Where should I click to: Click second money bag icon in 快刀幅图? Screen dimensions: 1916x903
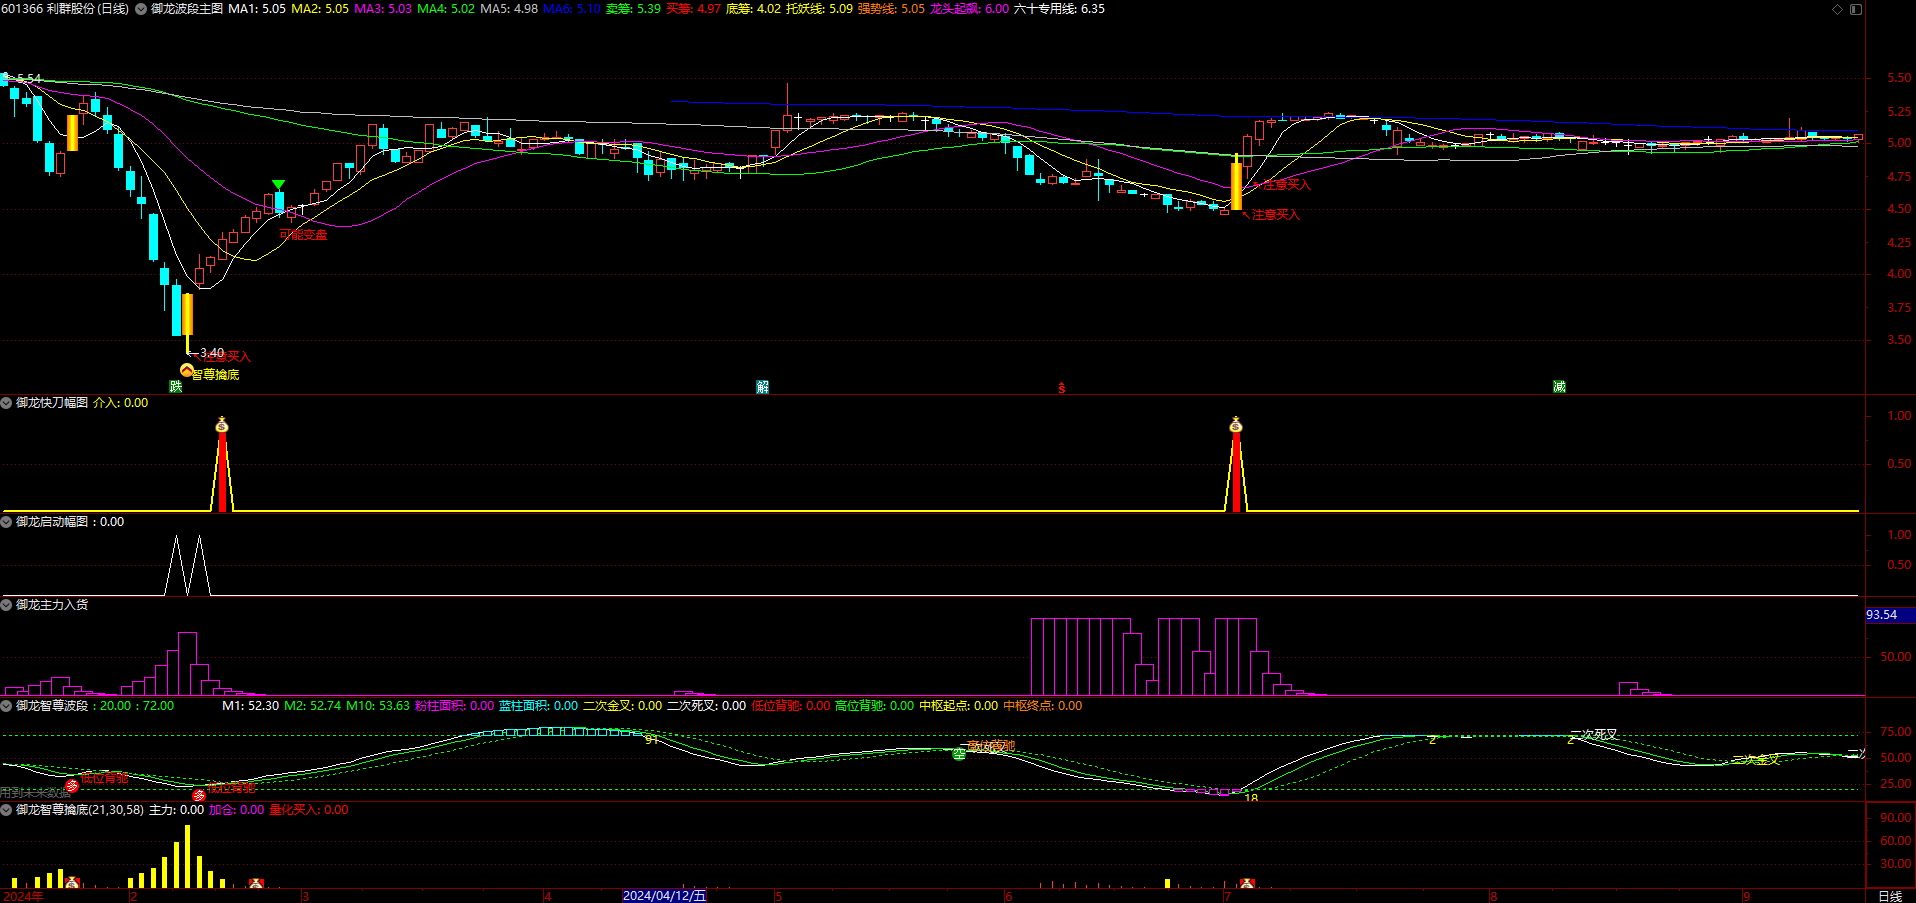point(1236,425)
